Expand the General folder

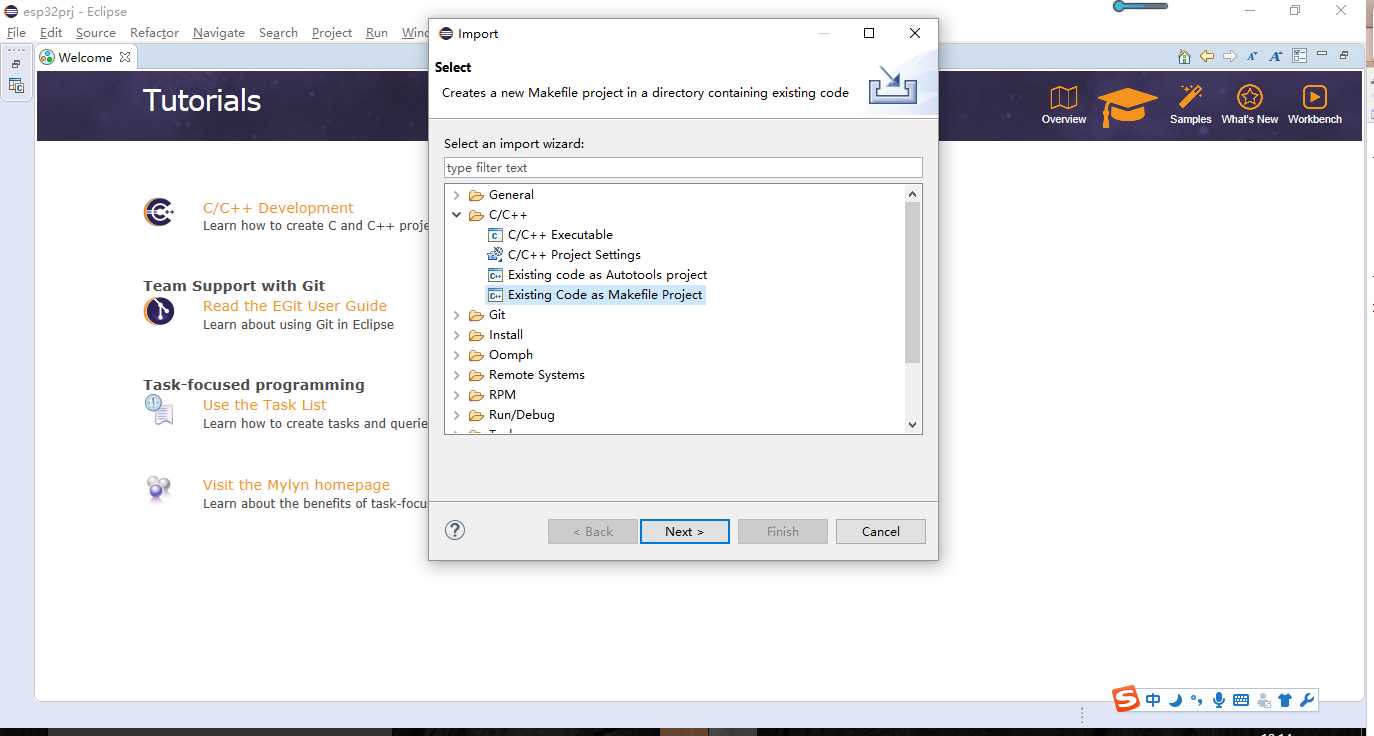(x=457, y=195)
